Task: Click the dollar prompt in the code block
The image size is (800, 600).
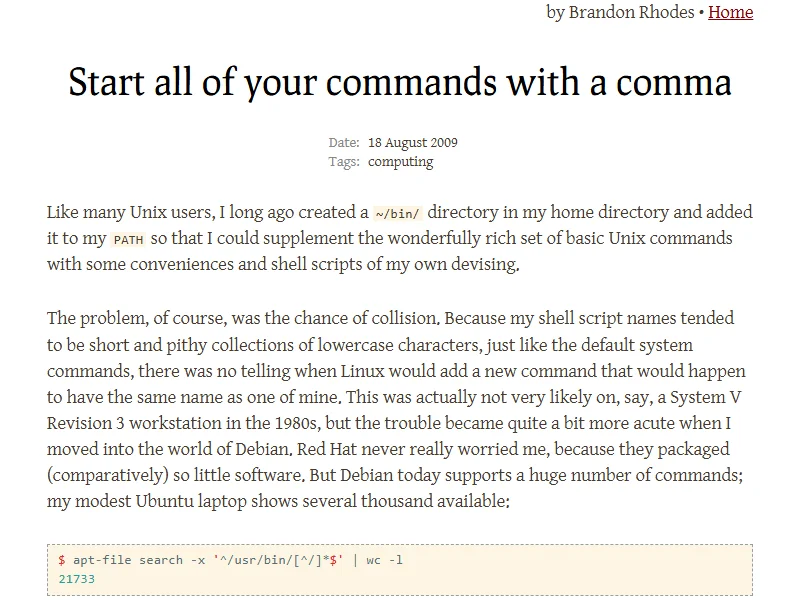Action: 62,560
